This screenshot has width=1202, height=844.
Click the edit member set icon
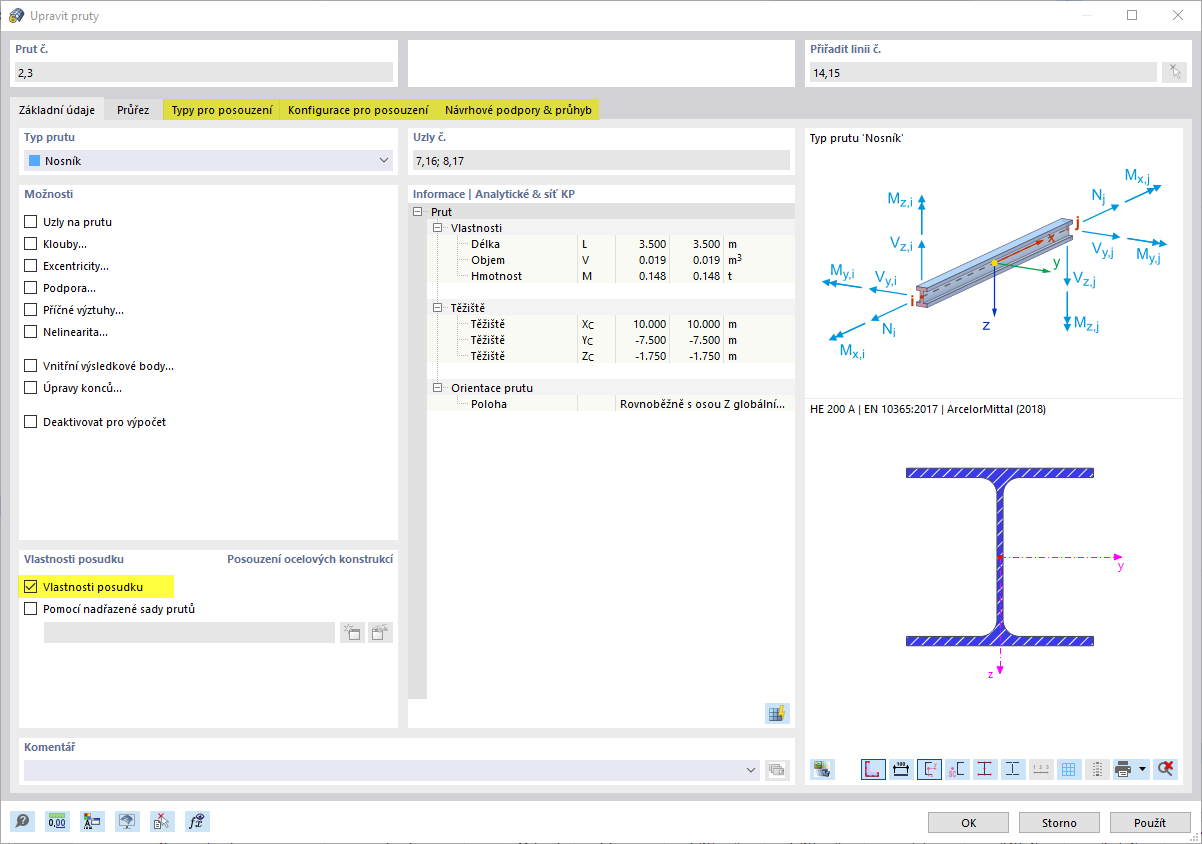coord(380,632)
